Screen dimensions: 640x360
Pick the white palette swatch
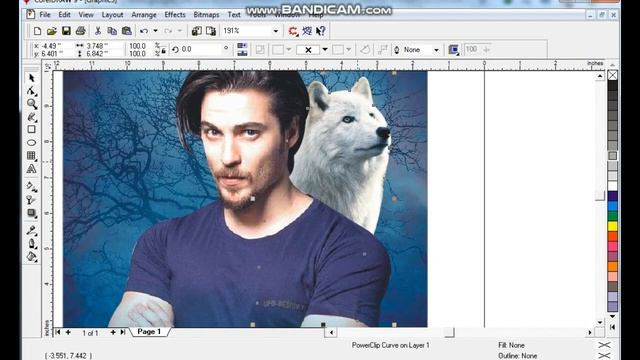[612, 186]
